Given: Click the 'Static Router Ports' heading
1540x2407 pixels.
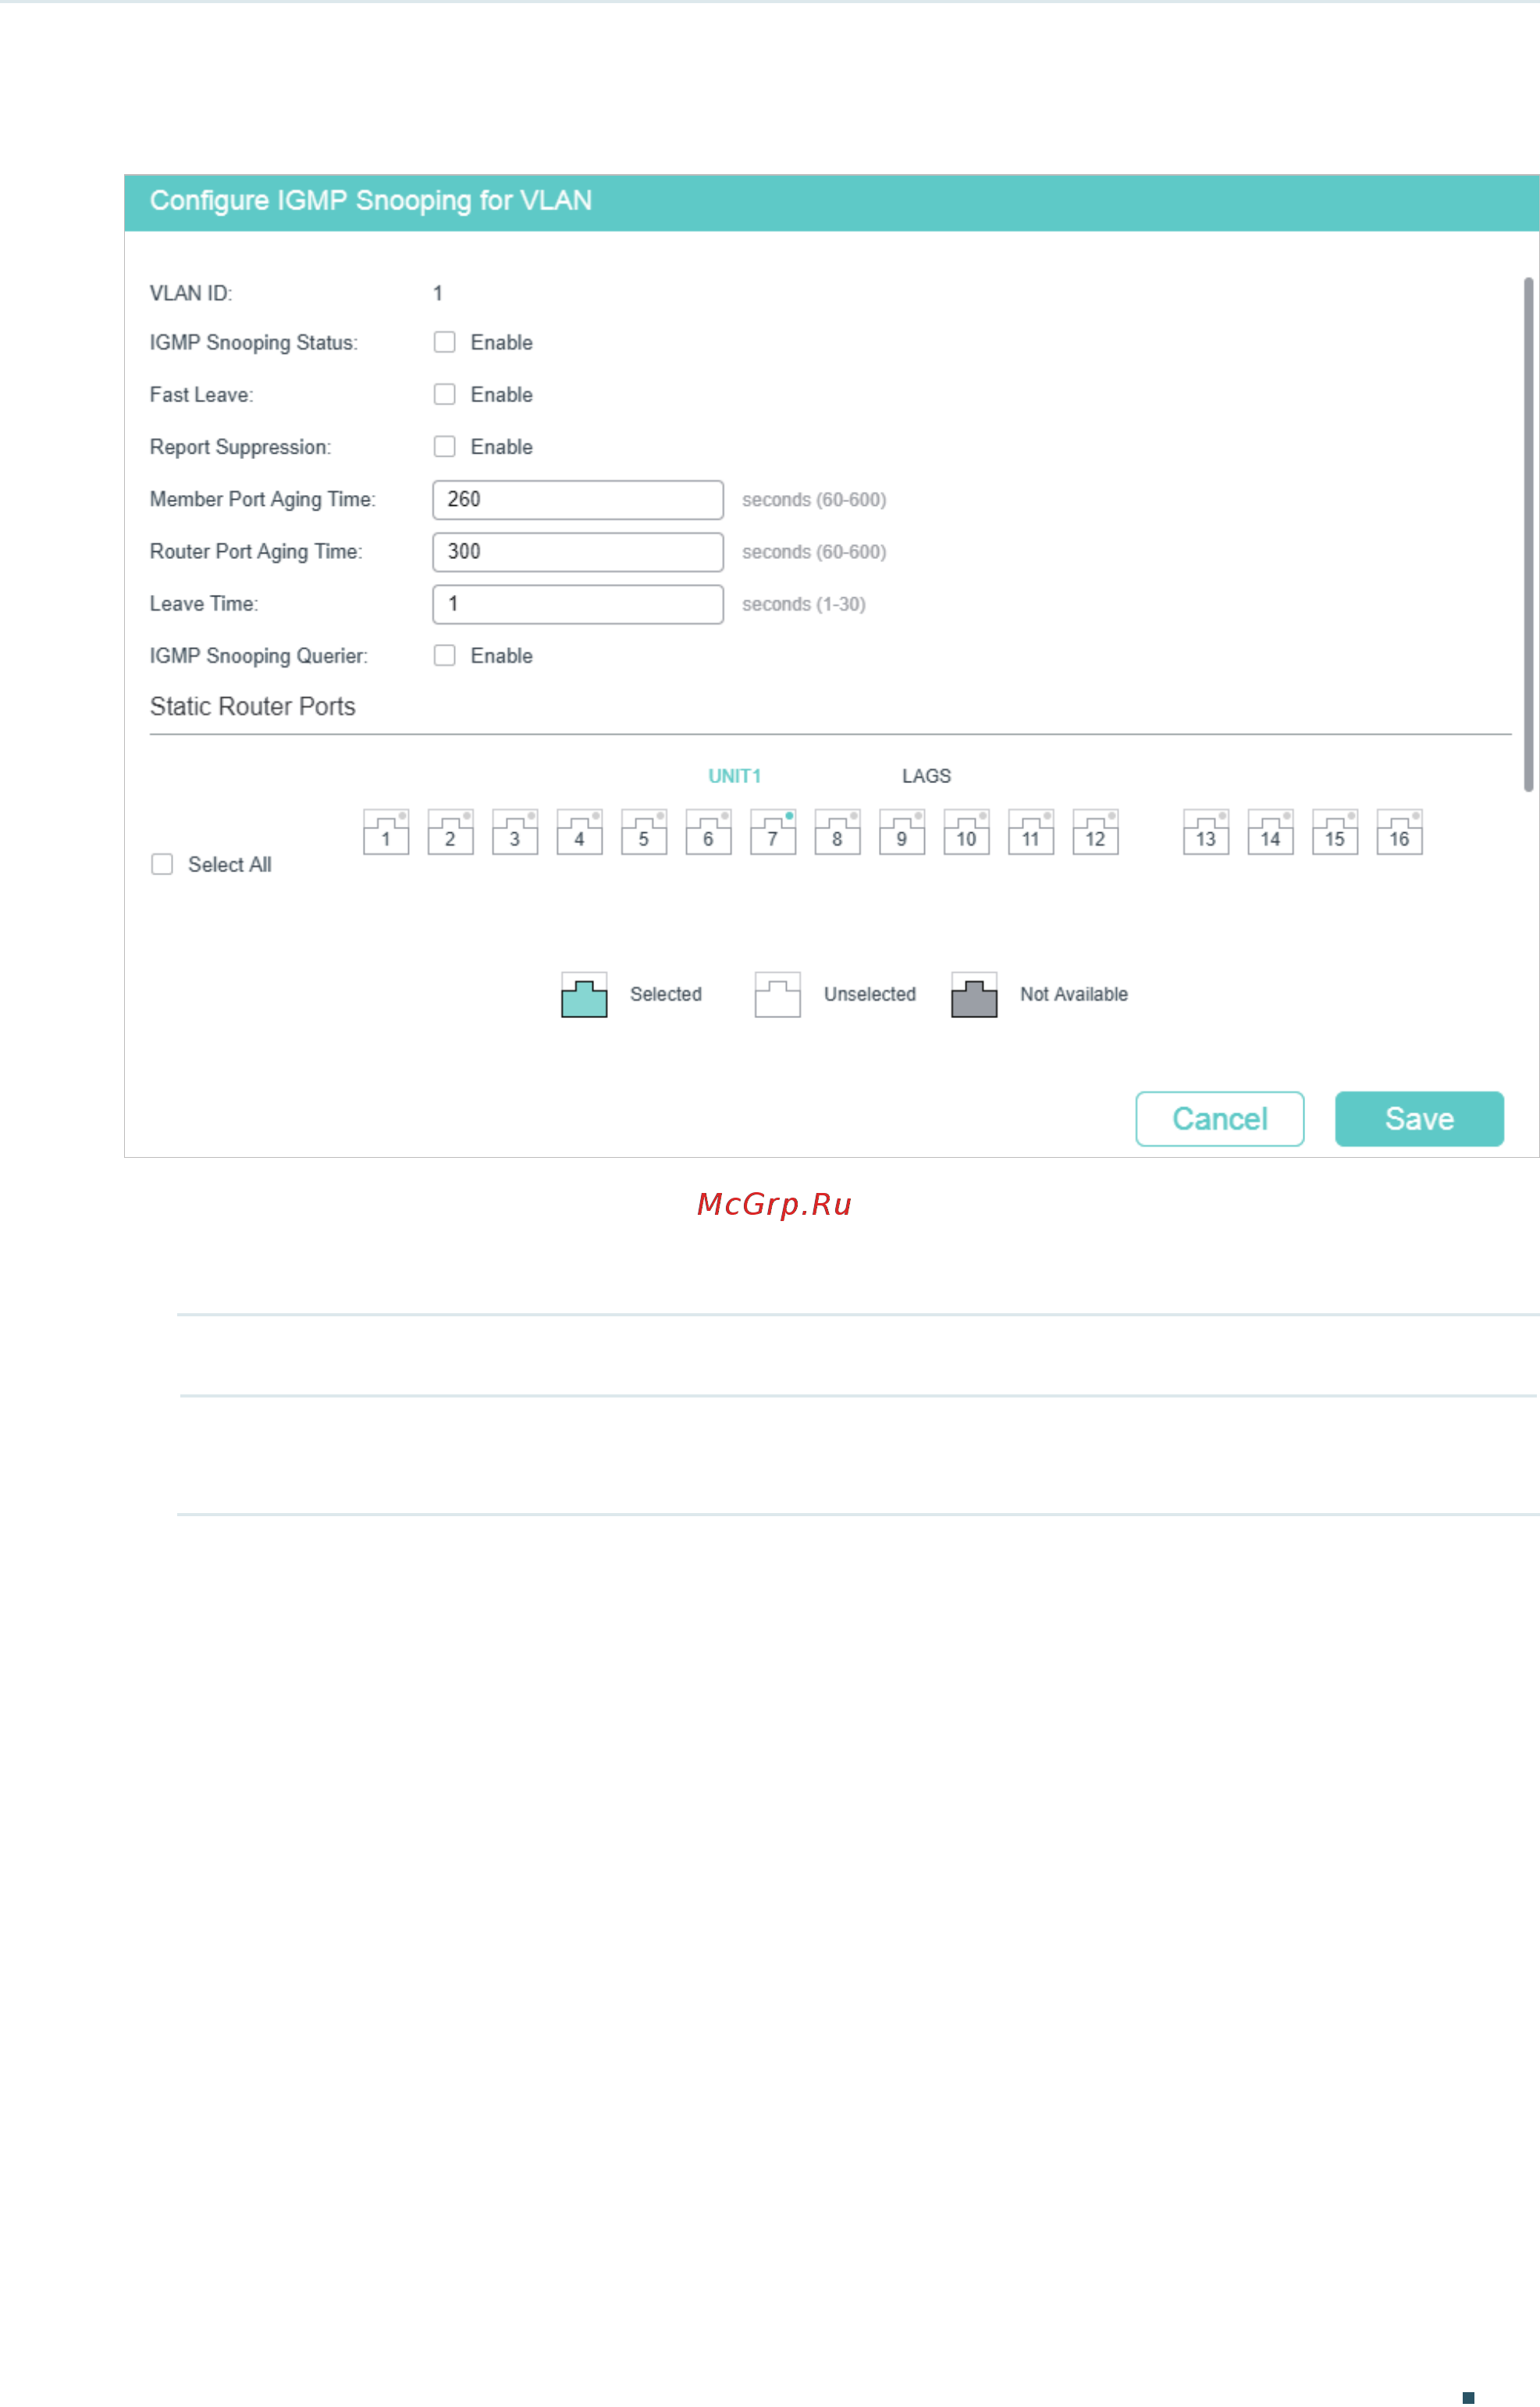Looking at the screenshot, I should click(x=253, y=707).
